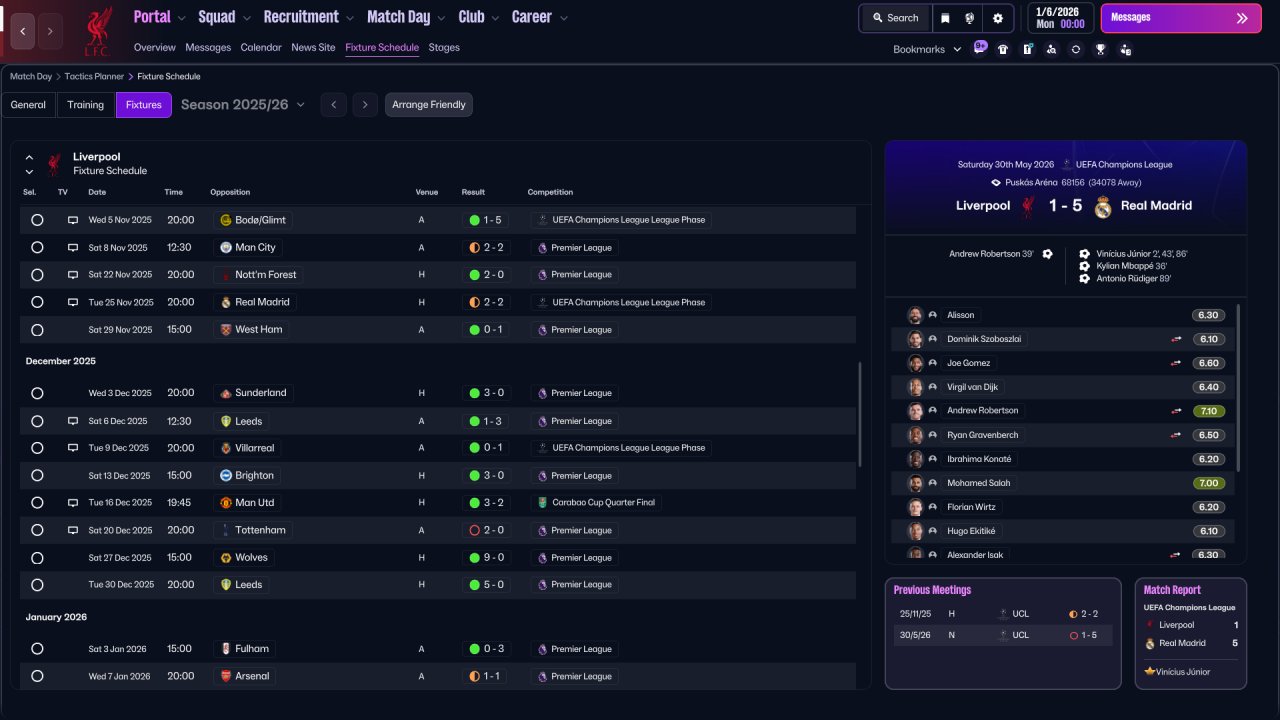The height and width of the screenshot is (720, 1280).
Task: Select the West Ham fixture radio button
Action: click(37, 330)
